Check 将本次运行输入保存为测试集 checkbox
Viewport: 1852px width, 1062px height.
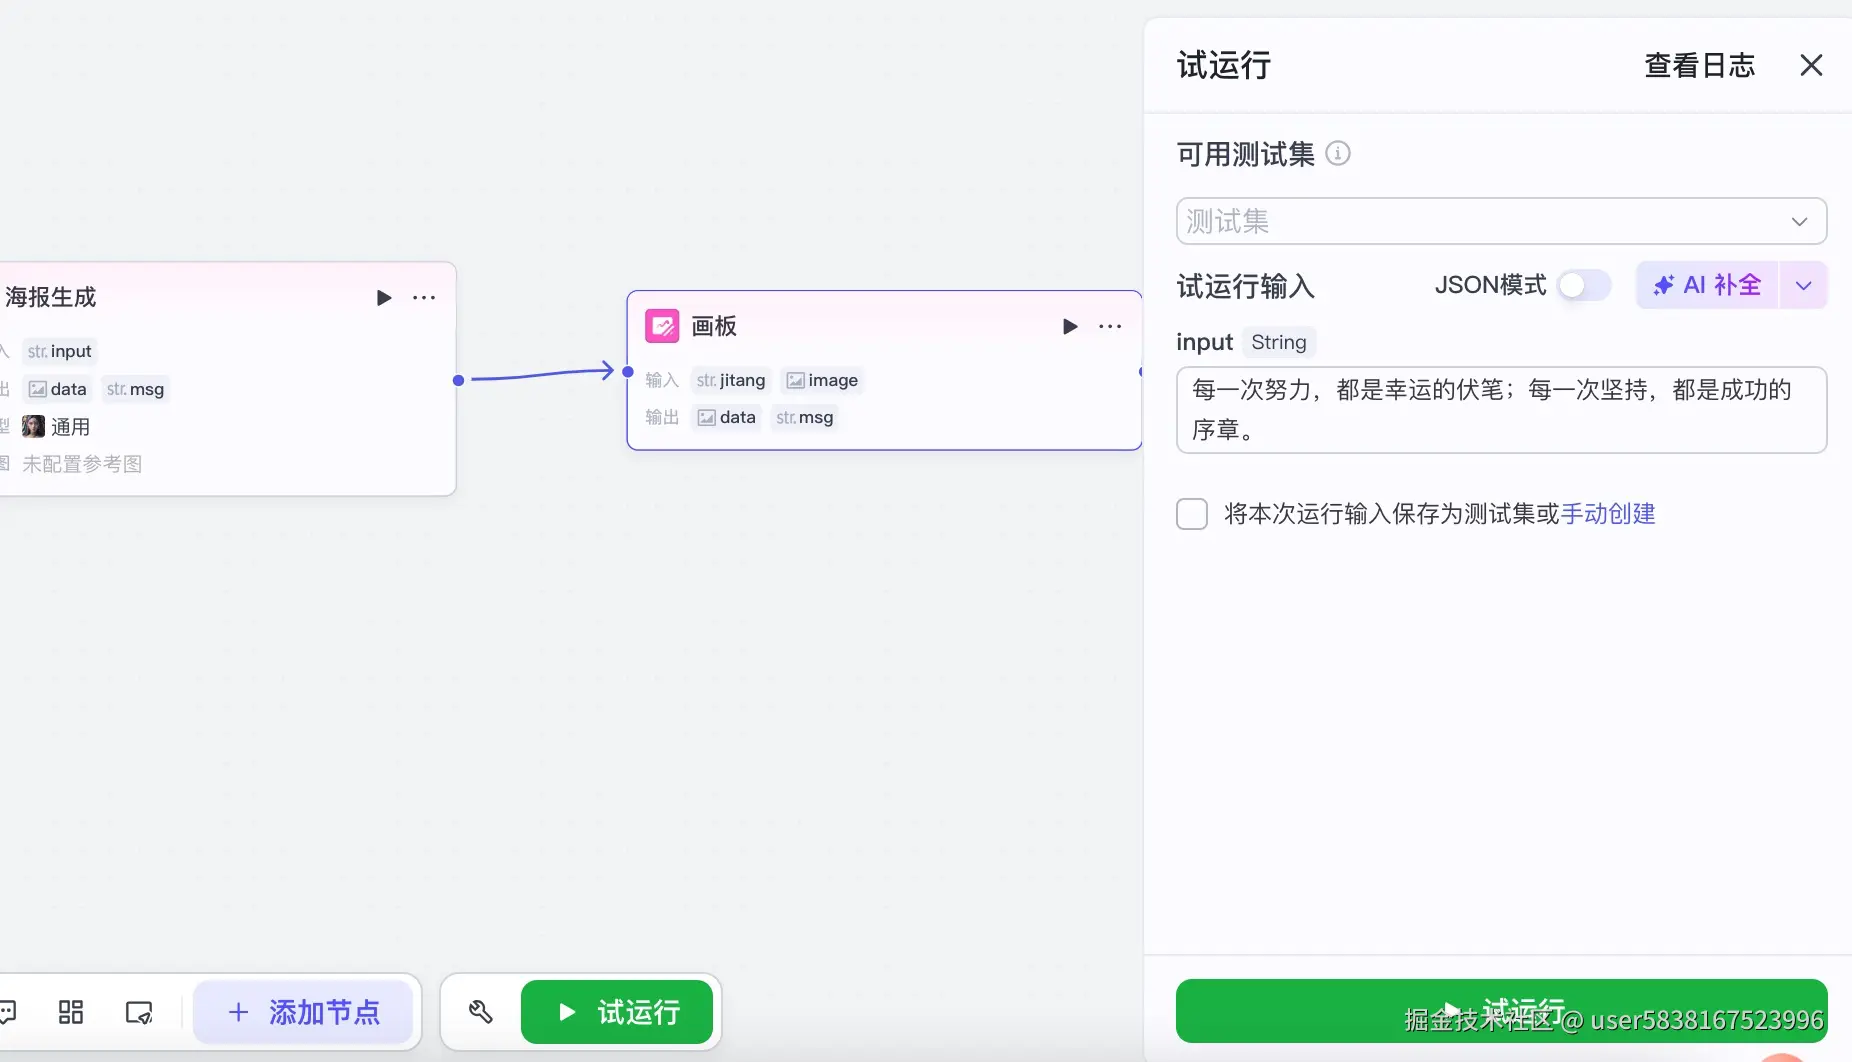pyautogui.click(x=1192, y=513)
